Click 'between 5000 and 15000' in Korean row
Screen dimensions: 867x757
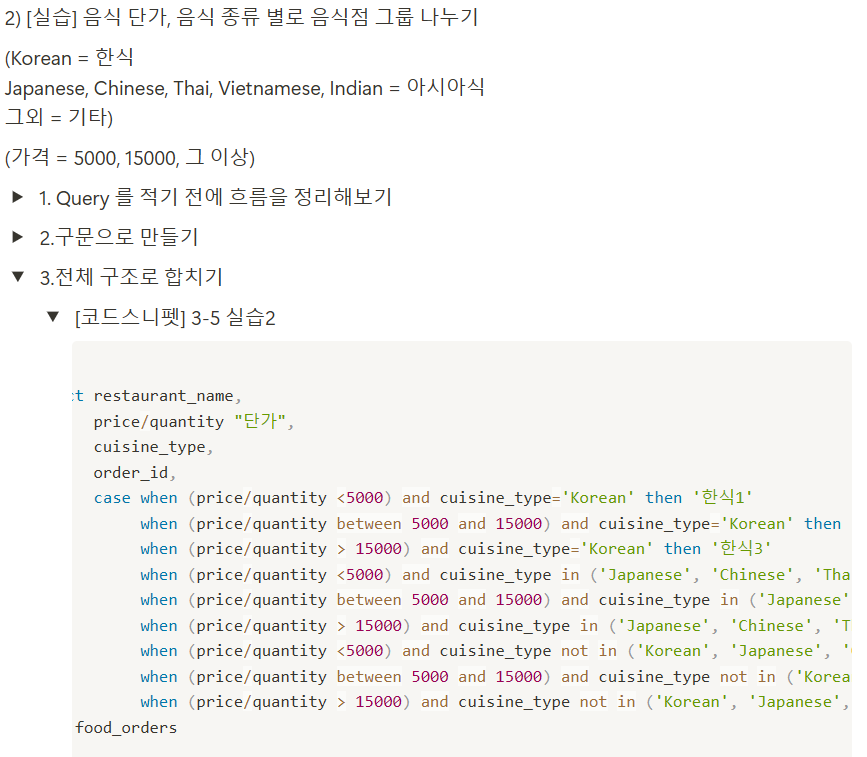pyautogui.click(x=440, y=524)
